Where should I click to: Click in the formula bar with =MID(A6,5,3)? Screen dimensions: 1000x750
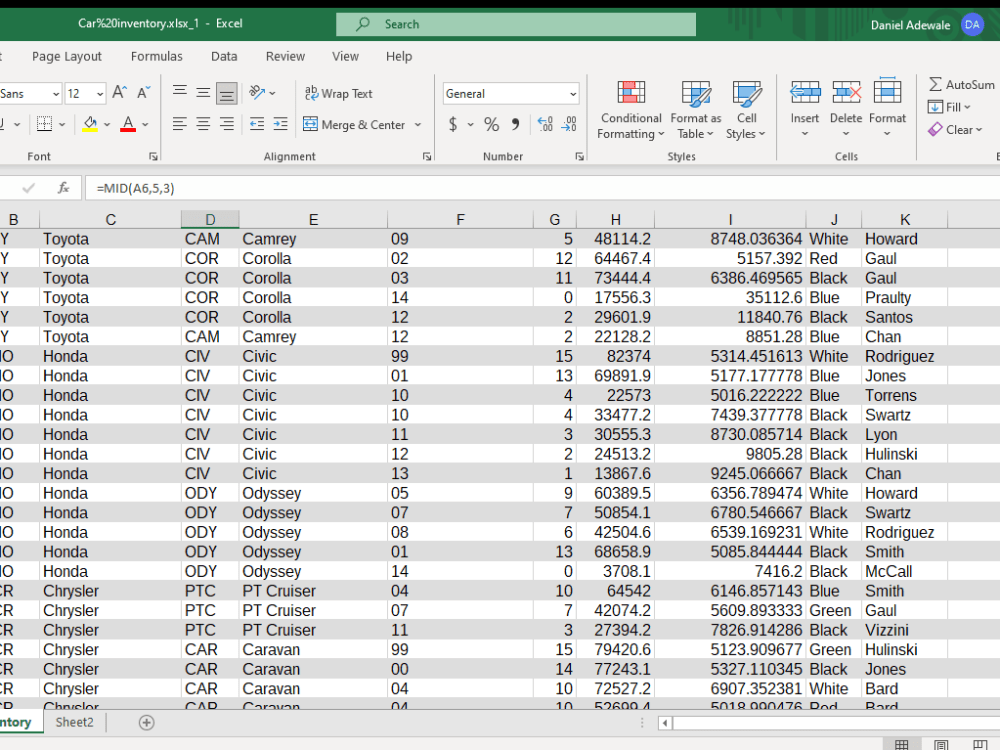pos(542,188)
